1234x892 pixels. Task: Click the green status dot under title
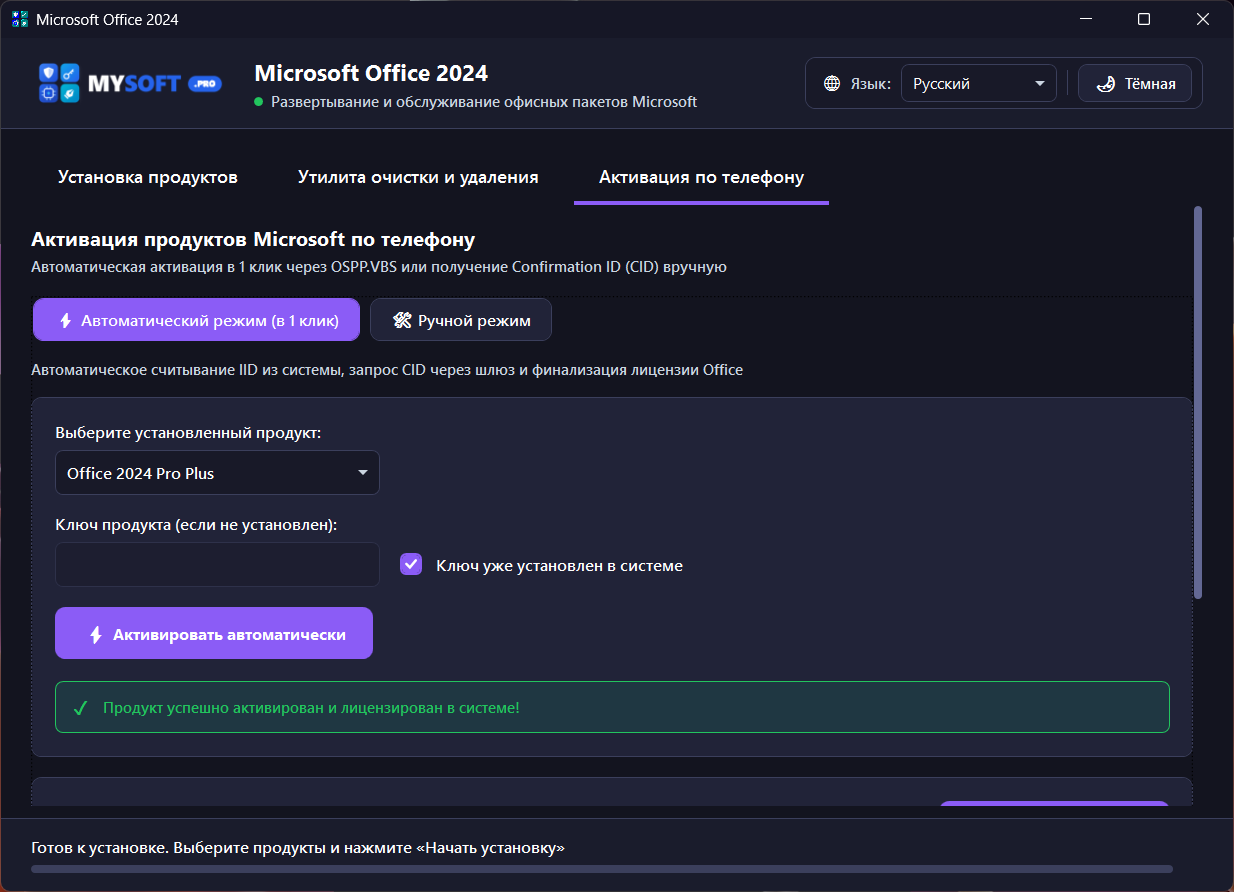pos(259,102)
